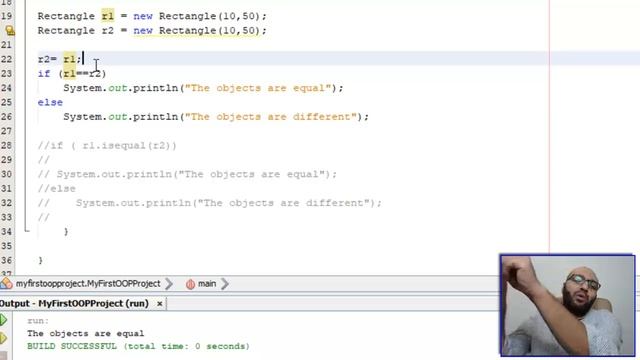Expand the chevron after MyFirstOOPProject breadcrumb
The width and height of the screenshot is (640, 360).
169,284
